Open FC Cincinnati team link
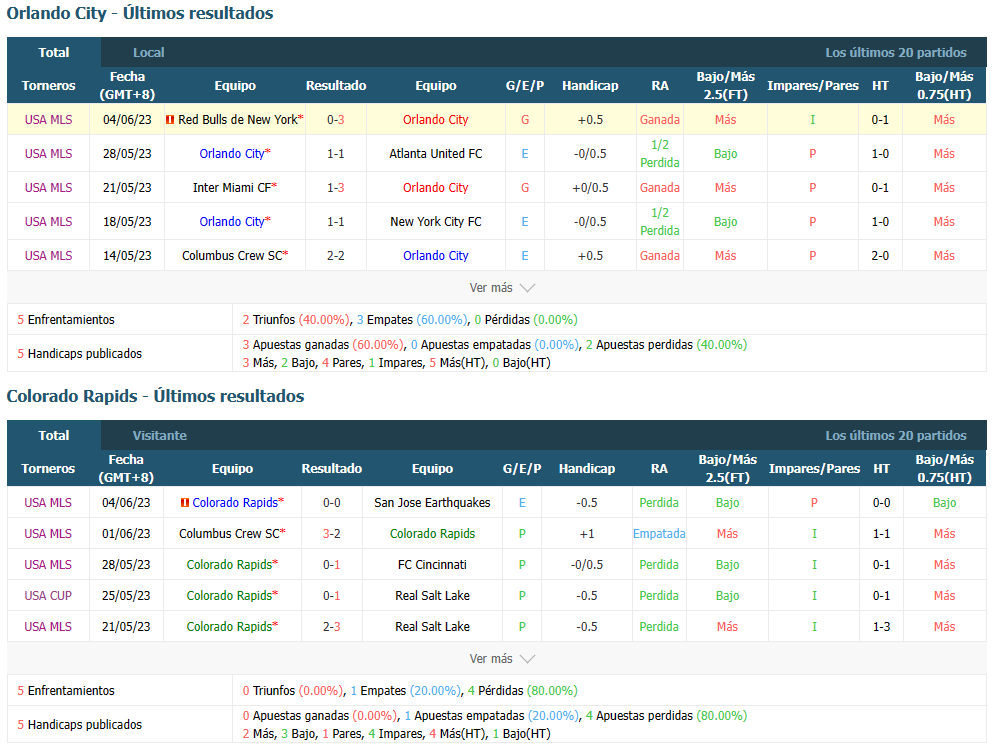Image resolution: width=994 pixels, height=747 pixels. (432, 564)
